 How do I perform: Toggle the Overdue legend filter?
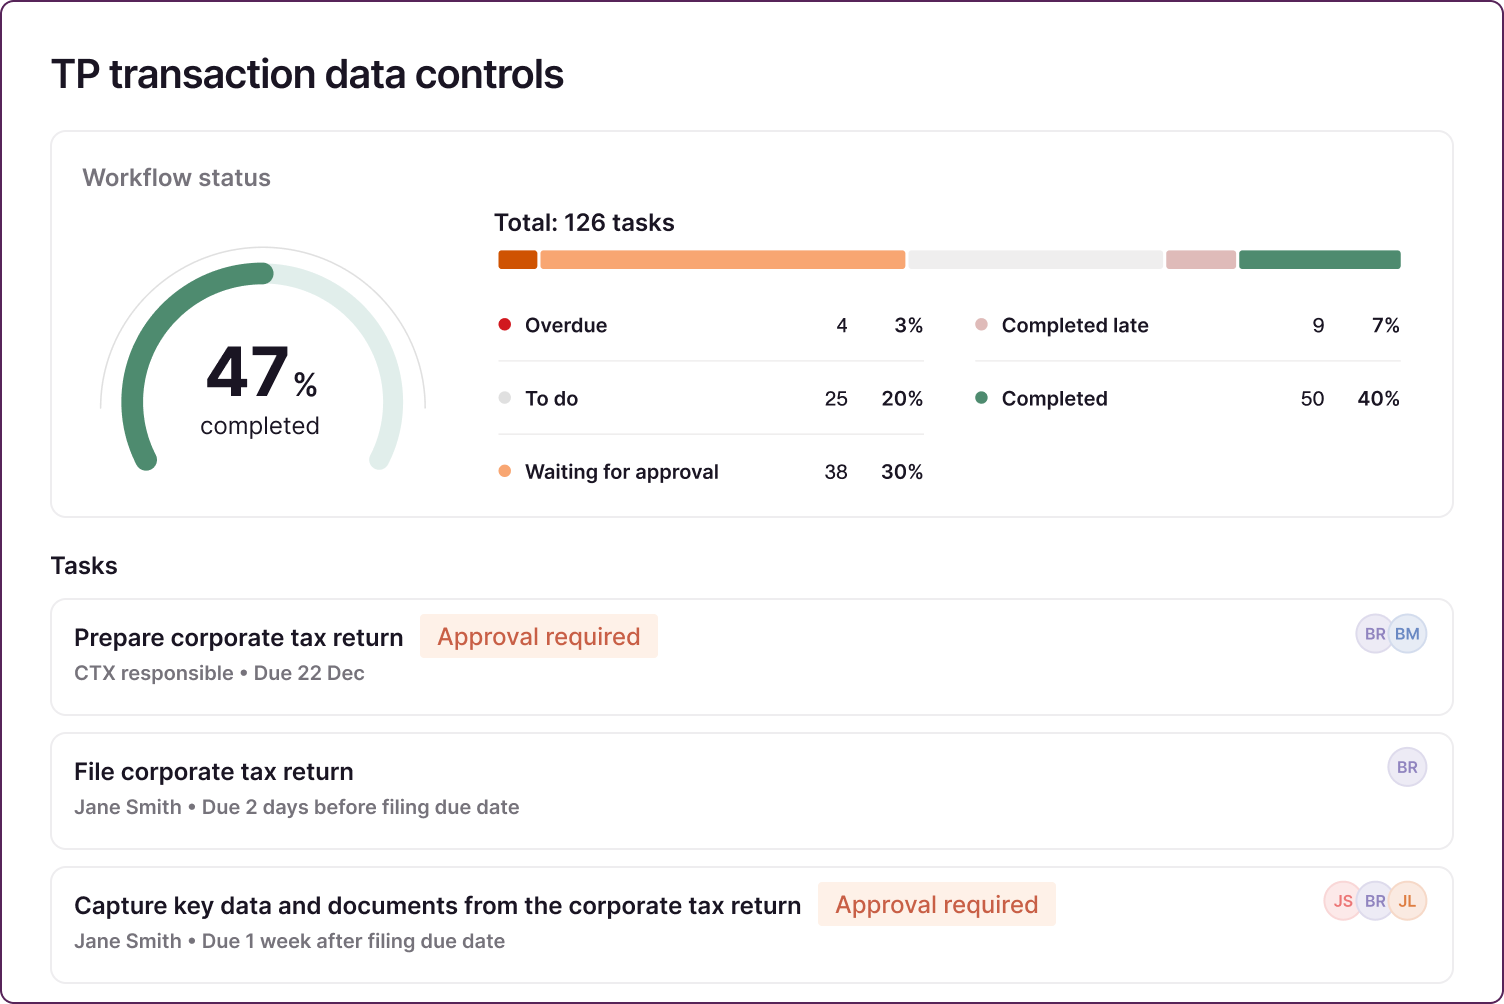[x=566, y=325]
